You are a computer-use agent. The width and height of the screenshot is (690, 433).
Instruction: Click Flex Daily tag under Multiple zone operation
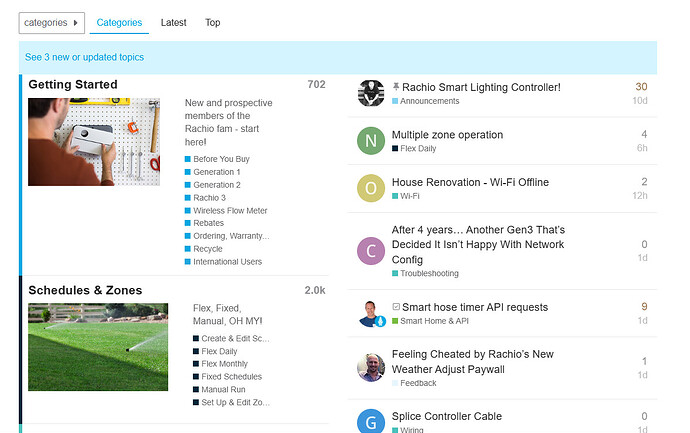pos(414,148)
